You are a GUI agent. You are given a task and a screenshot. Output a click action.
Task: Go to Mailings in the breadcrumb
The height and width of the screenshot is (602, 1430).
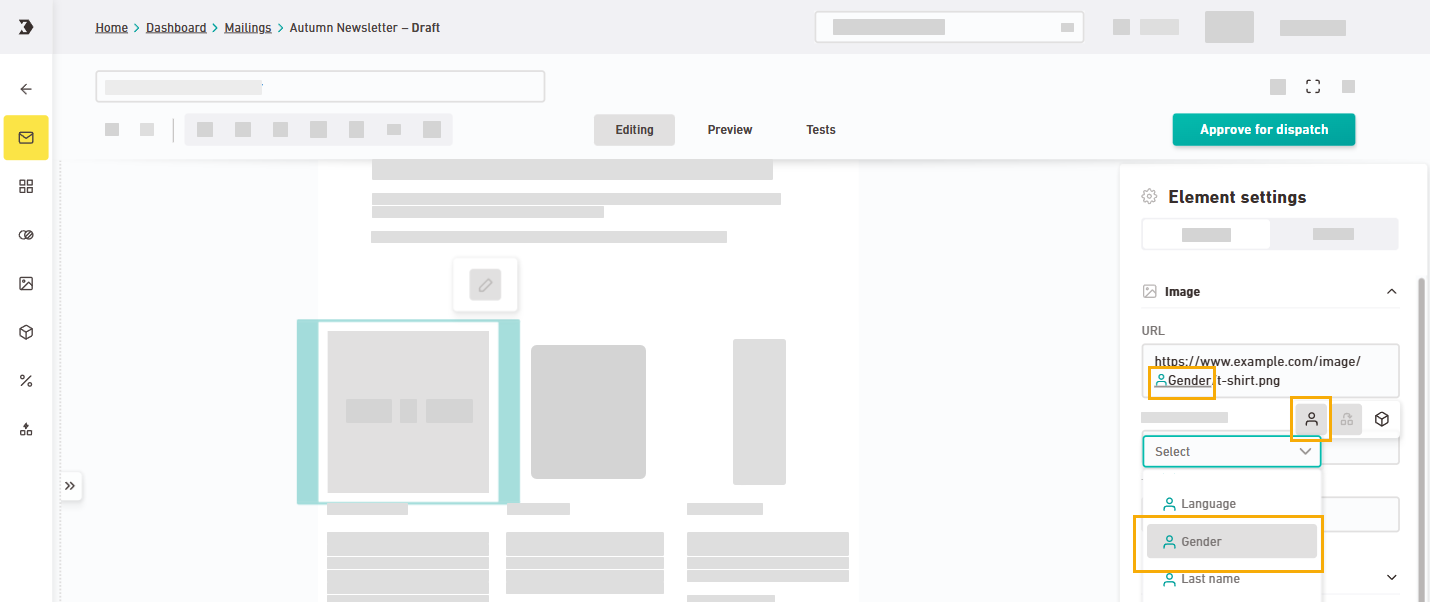pos(247,28)
